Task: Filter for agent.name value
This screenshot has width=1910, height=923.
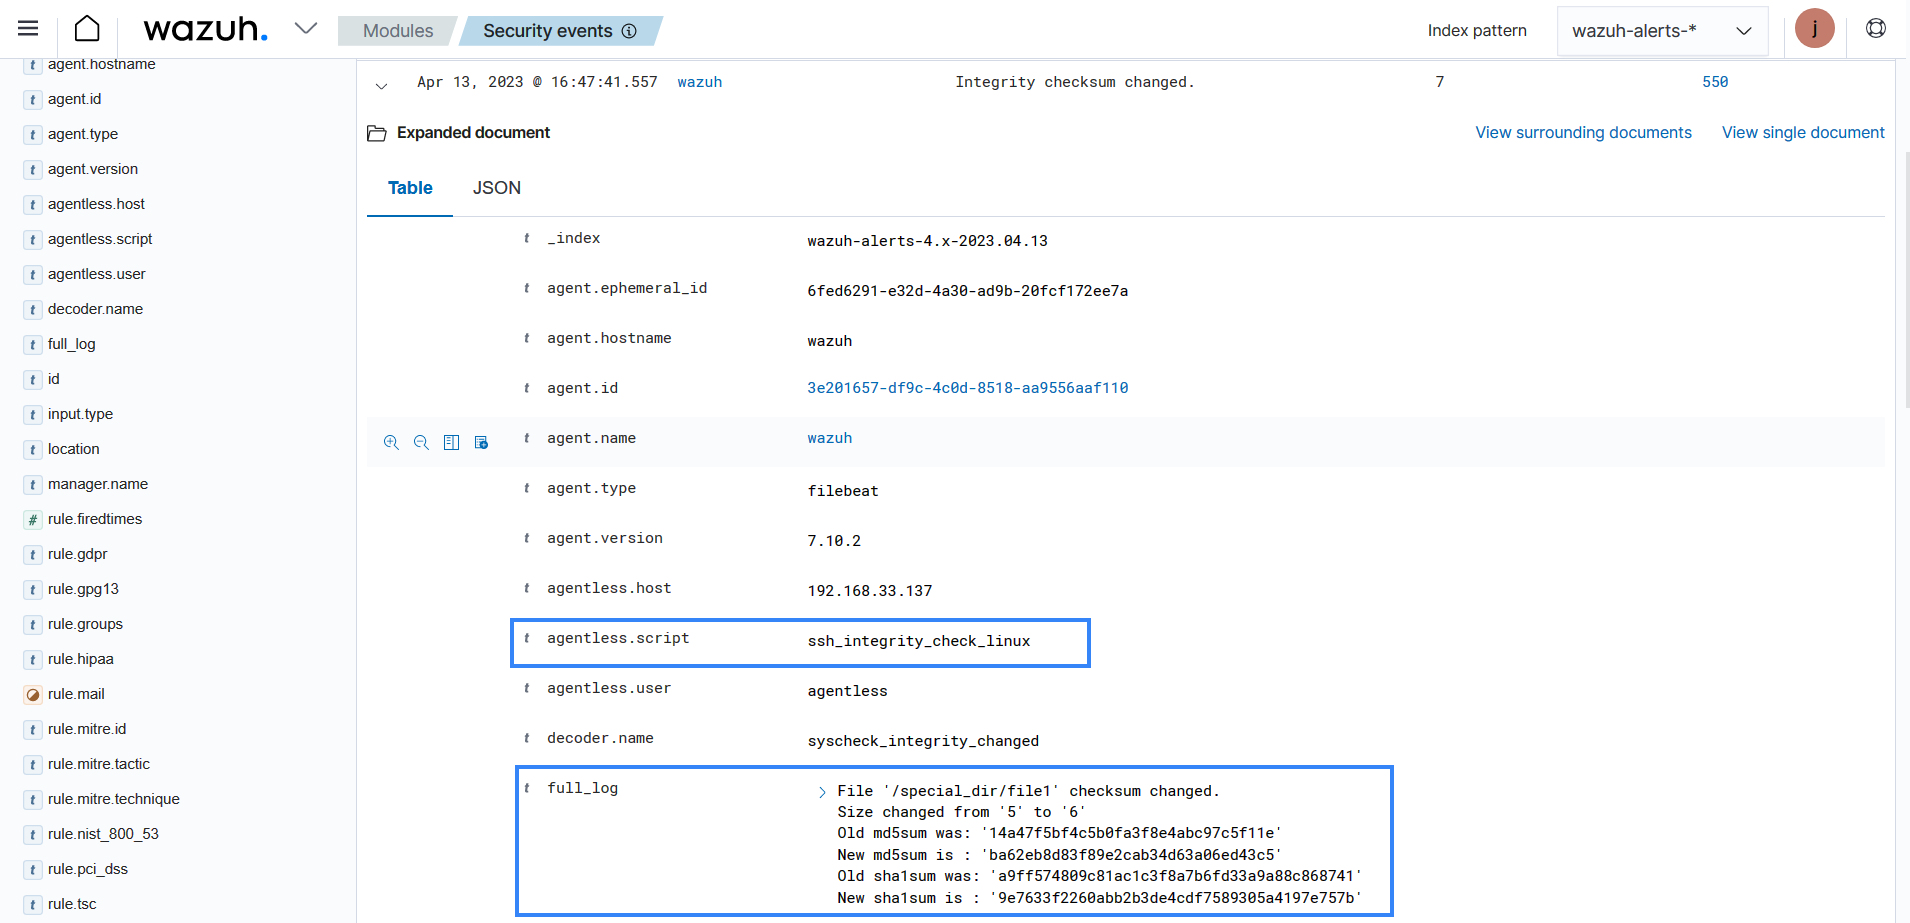Action: tap(391, 442)
